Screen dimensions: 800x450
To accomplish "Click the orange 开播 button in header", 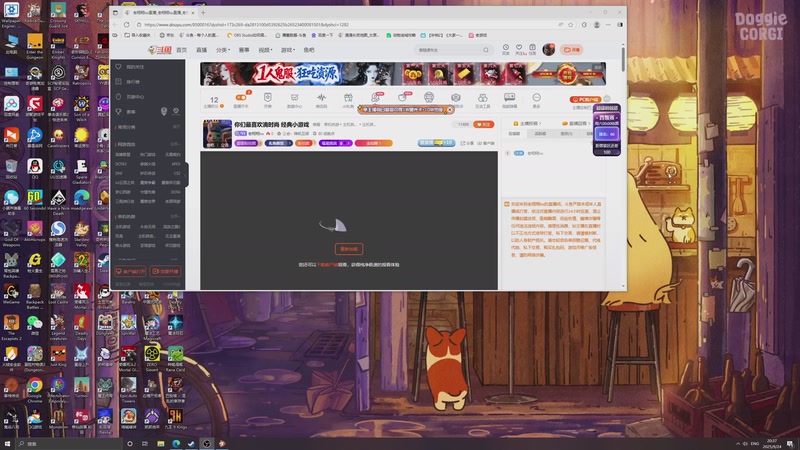I will 571,49.
